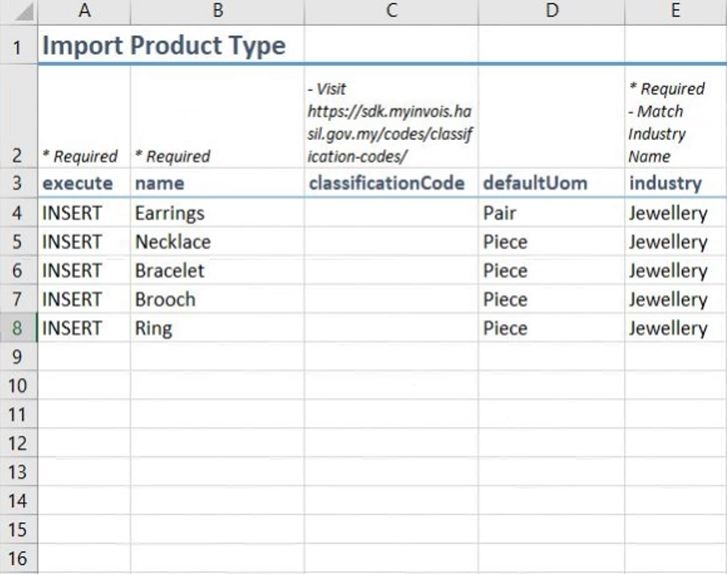The height and width of the screenshot is (574, 727).
Task: Select row 3 header
Action: pyautogui.click(x=19, y=183)
